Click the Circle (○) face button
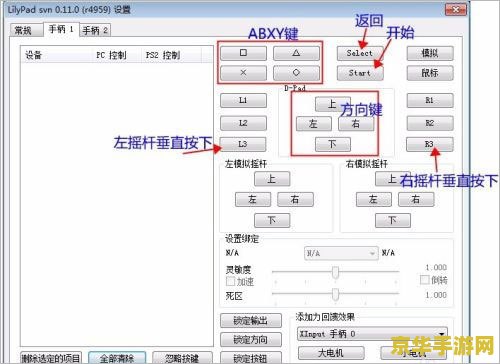 296,73
